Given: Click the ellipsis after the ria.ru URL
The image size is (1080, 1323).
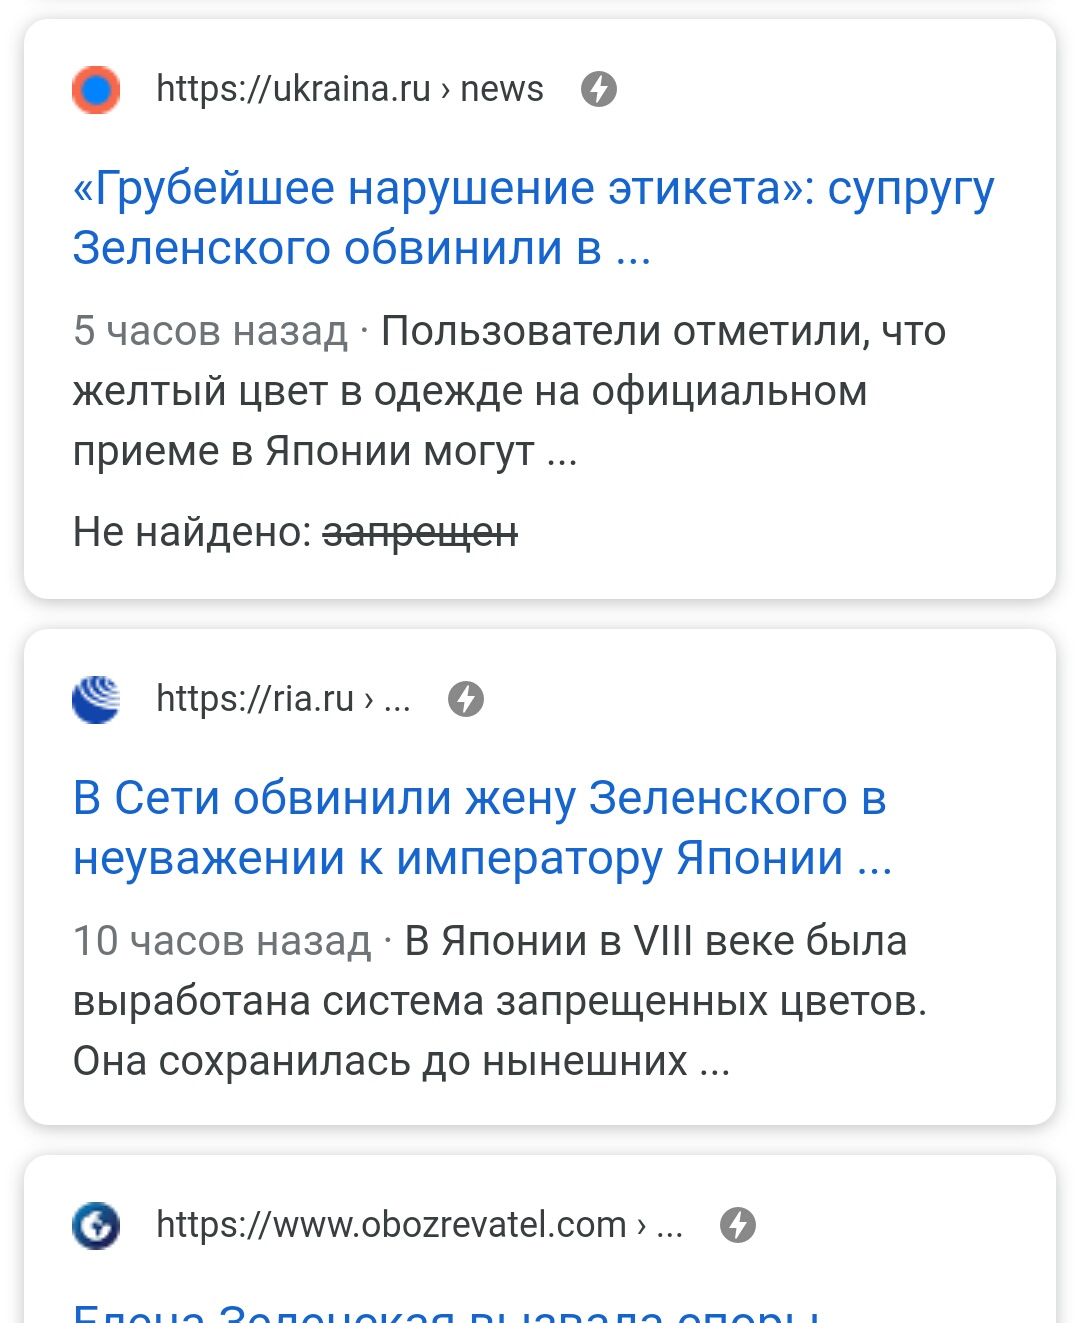Looking at the screenshot, I should tap(397, 699).
